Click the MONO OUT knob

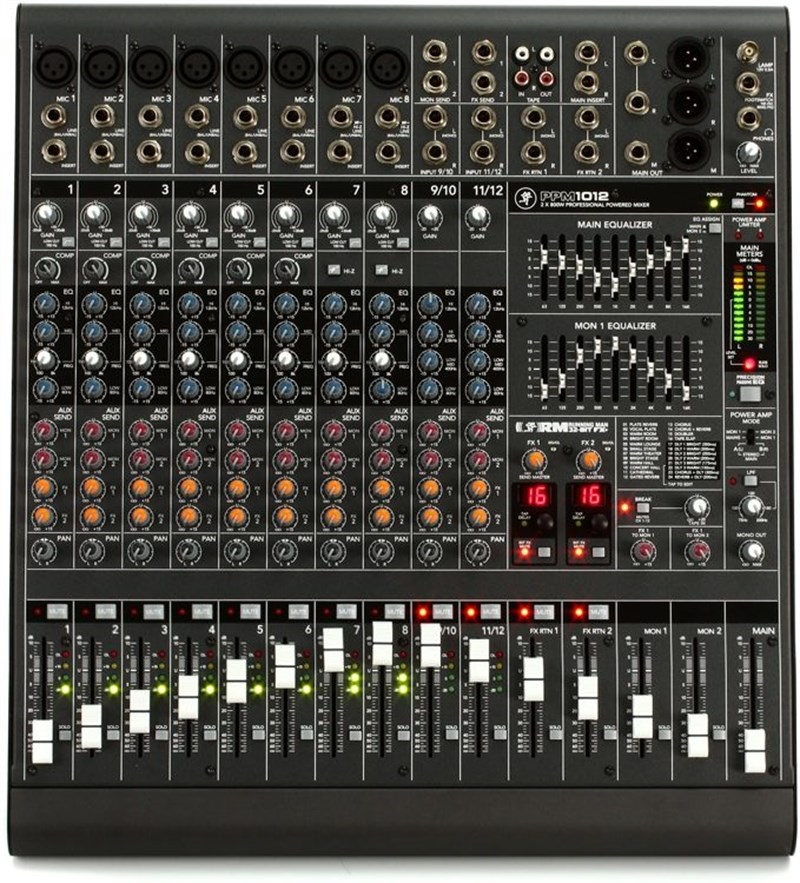(751, 551)
